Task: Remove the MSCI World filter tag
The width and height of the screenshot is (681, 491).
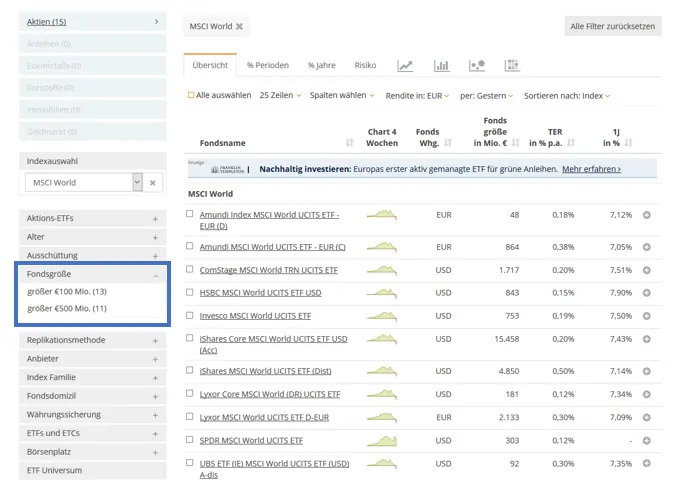Action: tap(239, 26)
